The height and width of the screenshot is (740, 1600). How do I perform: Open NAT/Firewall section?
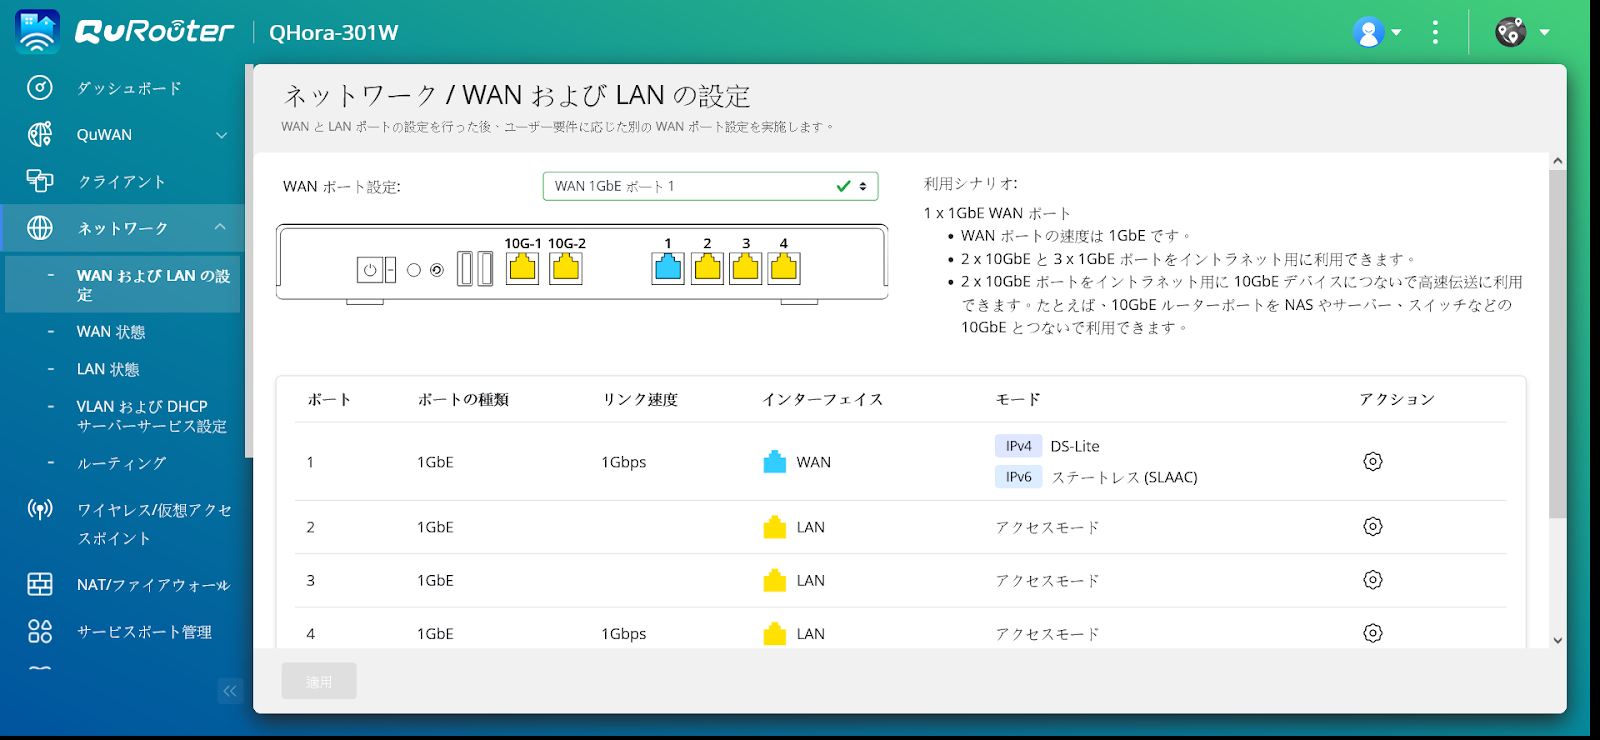point(152,585)
